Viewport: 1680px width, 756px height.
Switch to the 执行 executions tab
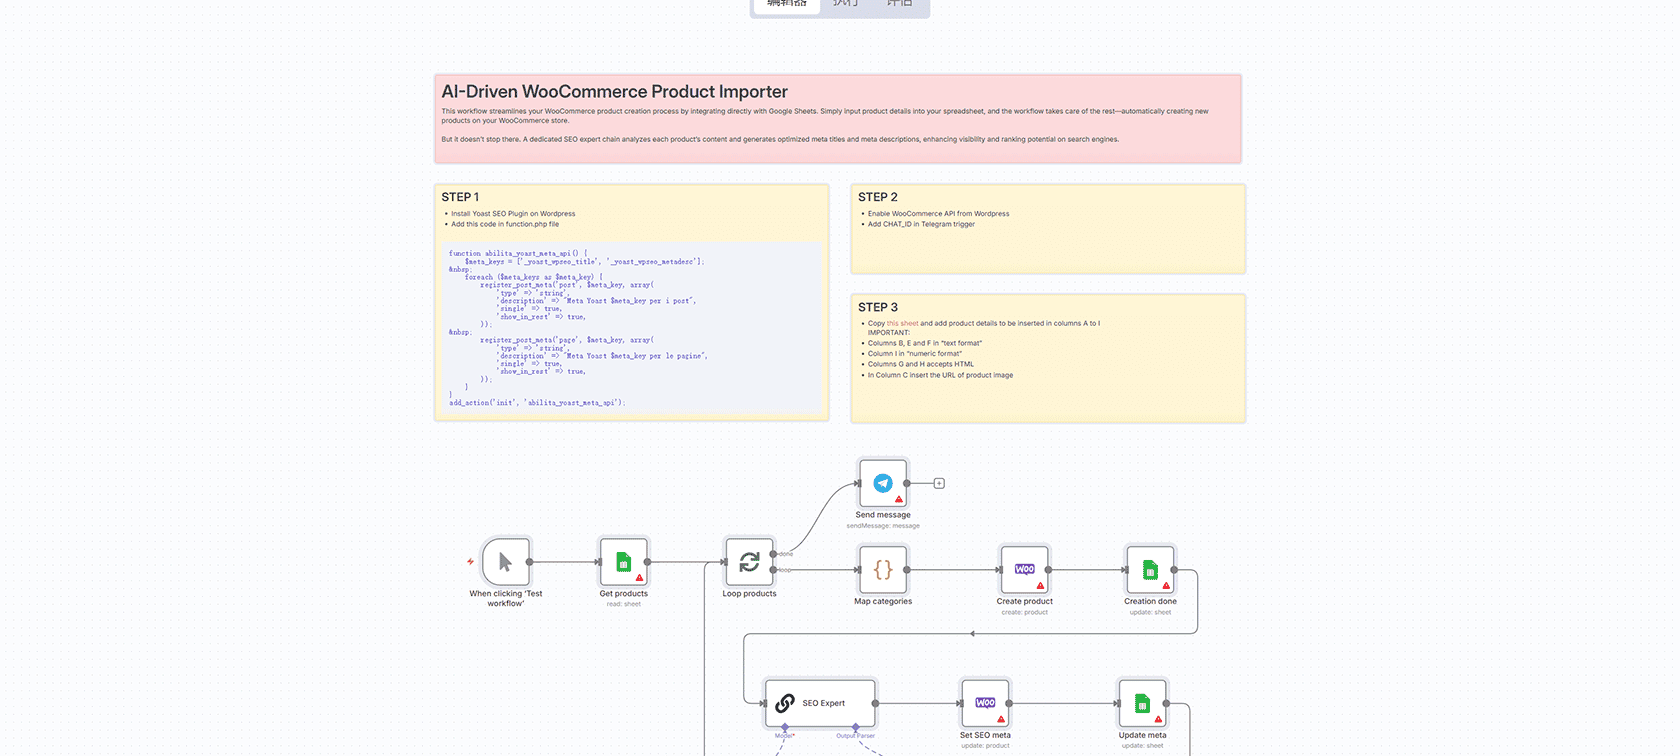pos(845,4)
